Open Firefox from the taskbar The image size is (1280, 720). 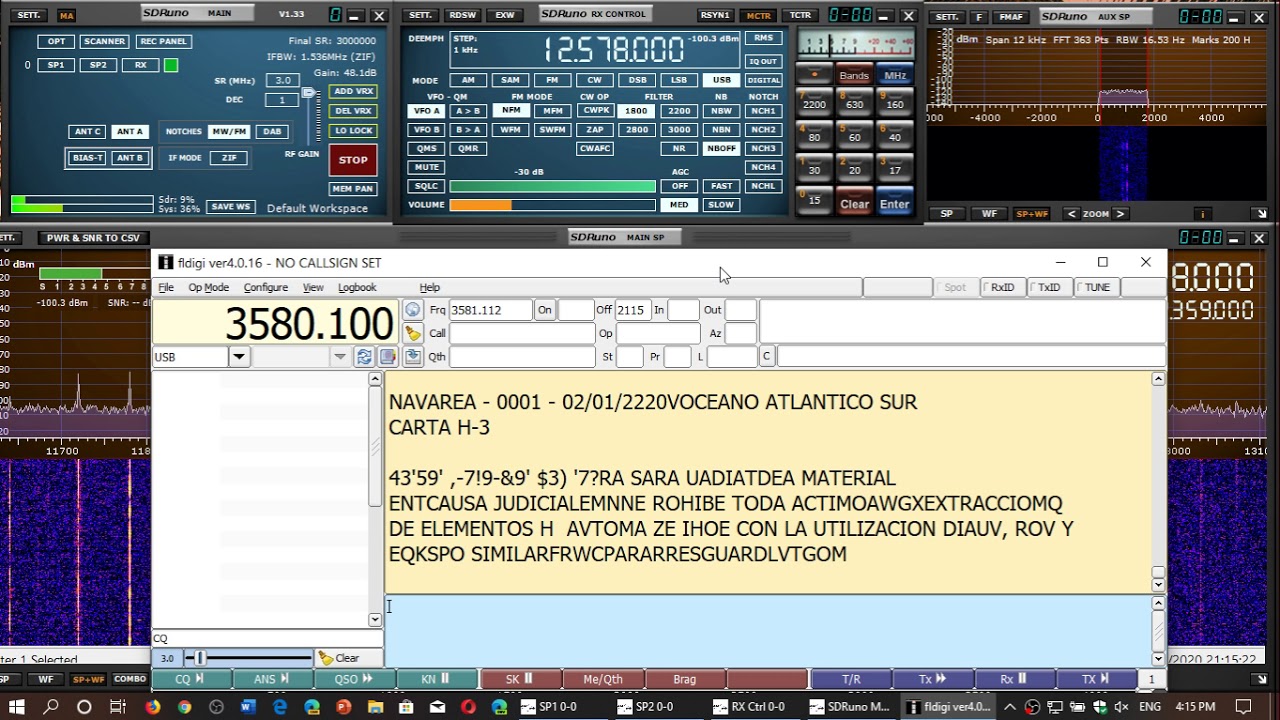[152, 707]
